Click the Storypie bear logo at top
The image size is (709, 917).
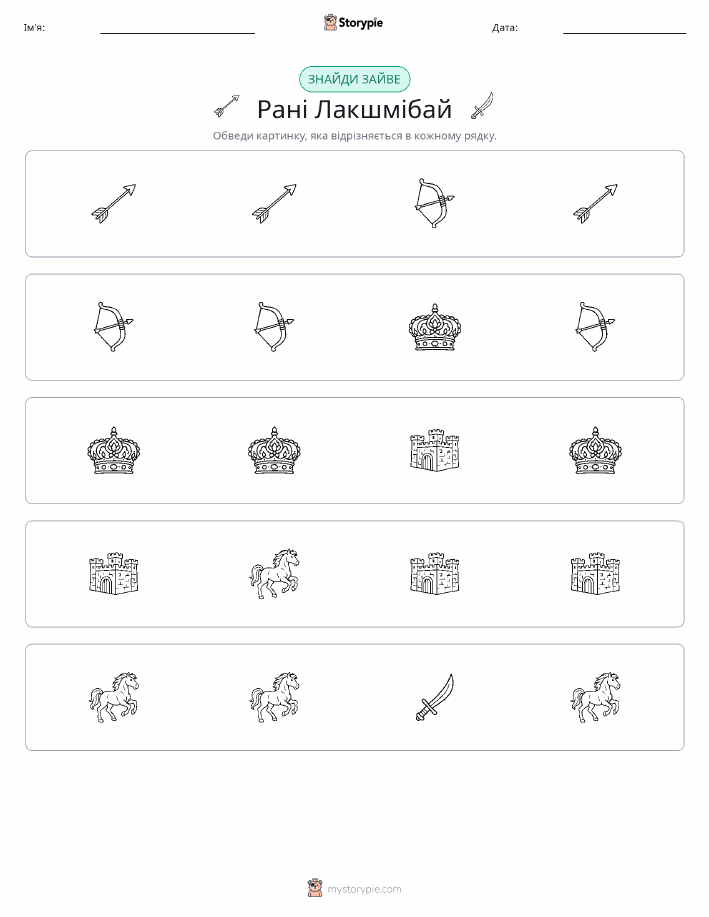pyautogui.click(x=330, y=23)
